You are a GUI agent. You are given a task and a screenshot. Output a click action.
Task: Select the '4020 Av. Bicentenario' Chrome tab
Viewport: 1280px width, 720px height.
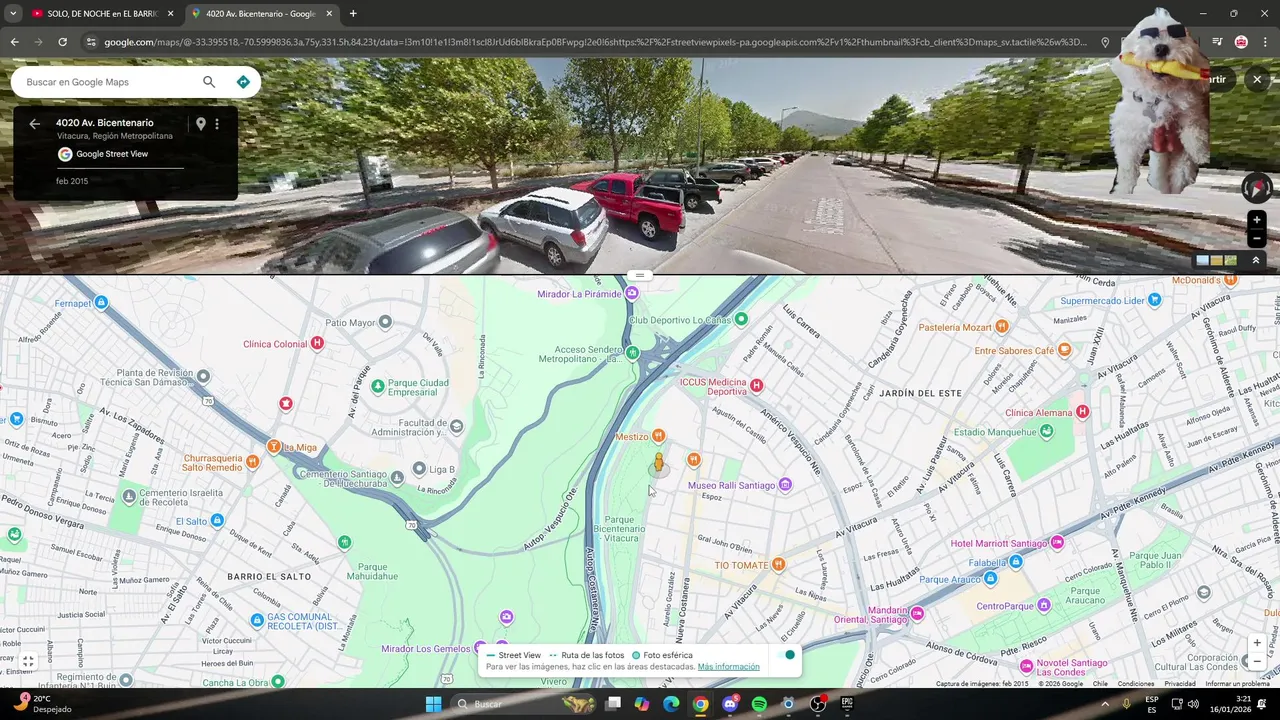[x=260, y=14]
